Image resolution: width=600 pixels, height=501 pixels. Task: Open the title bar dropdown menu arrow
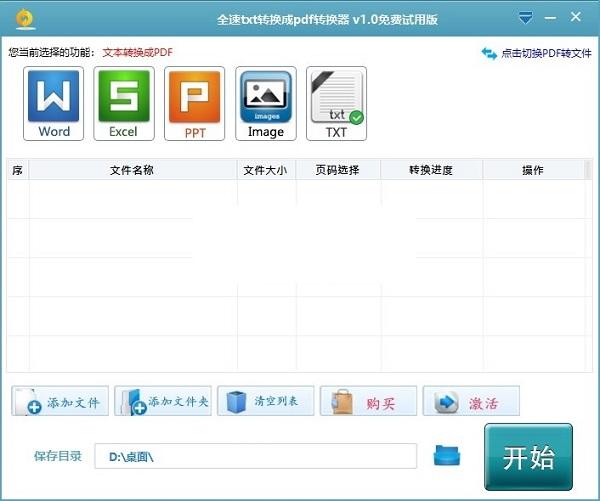(x=526, y=19)
